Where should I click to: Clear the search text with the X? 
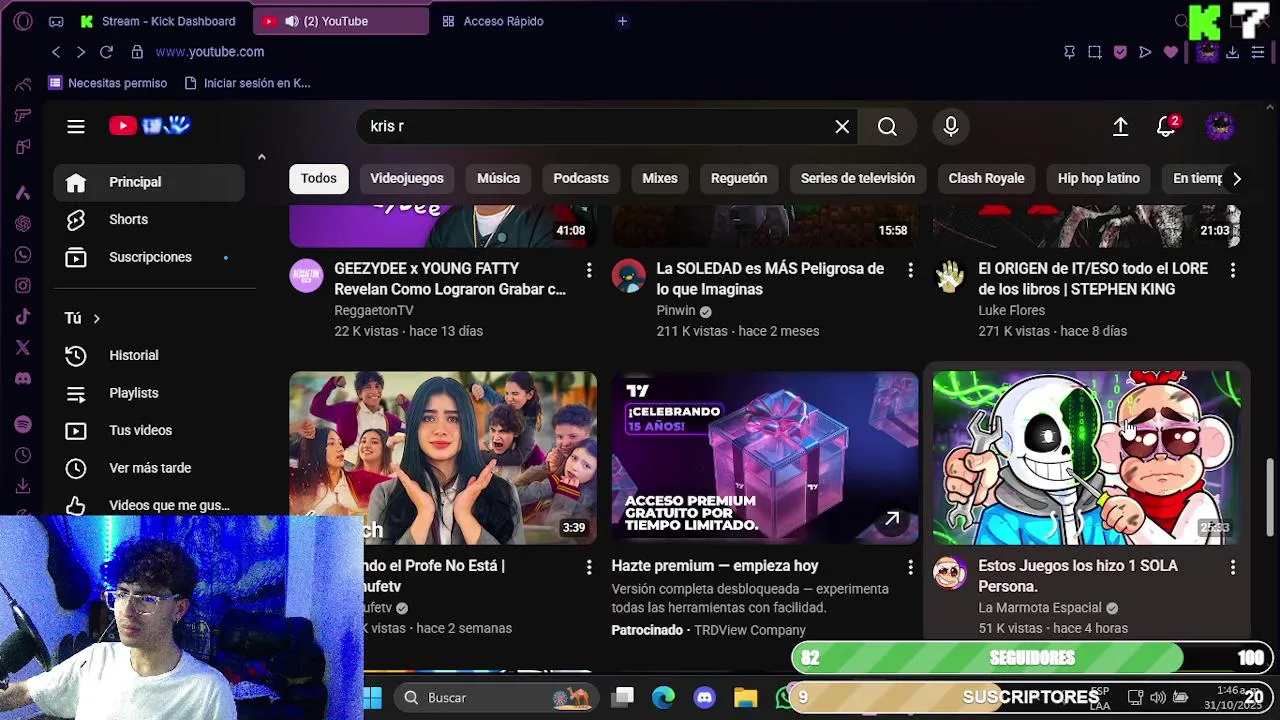[842, 126]
